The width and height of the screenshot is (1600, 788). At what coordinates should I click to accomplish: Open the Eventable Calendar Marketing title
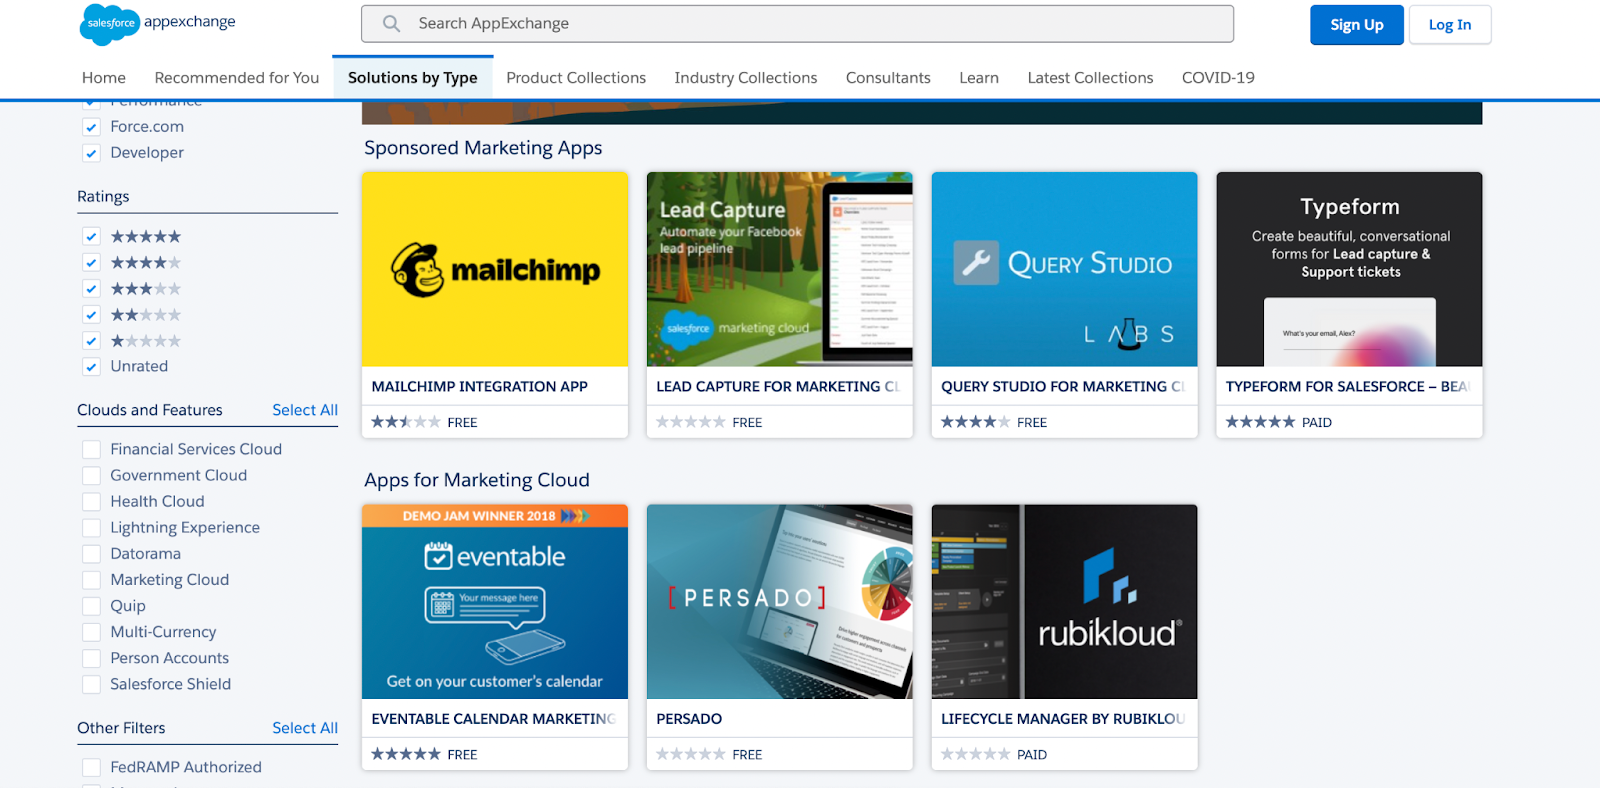[494, 719]
